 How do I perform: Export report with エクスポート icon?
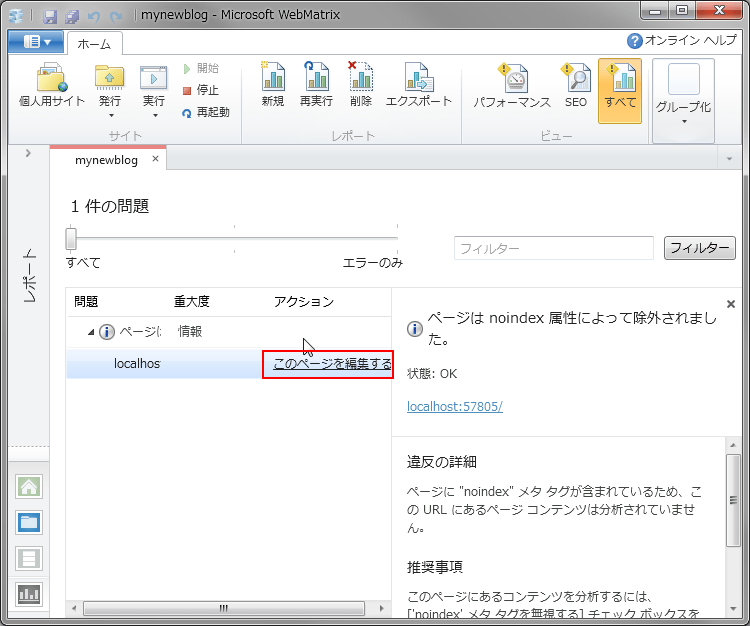click(419, 85)
